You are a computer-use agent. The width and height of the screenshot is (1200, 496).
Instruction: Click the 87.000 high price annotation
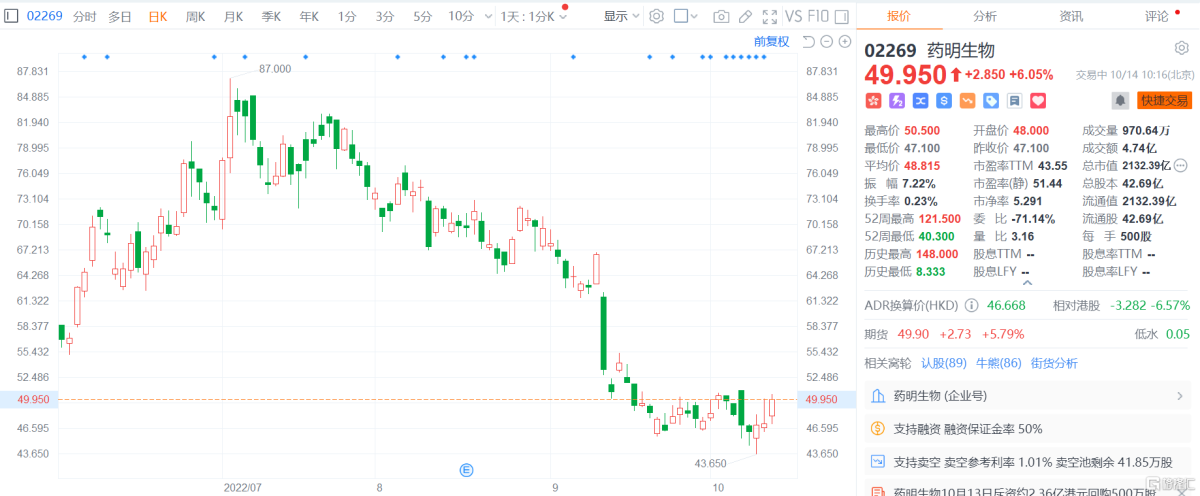coord(275,68)
